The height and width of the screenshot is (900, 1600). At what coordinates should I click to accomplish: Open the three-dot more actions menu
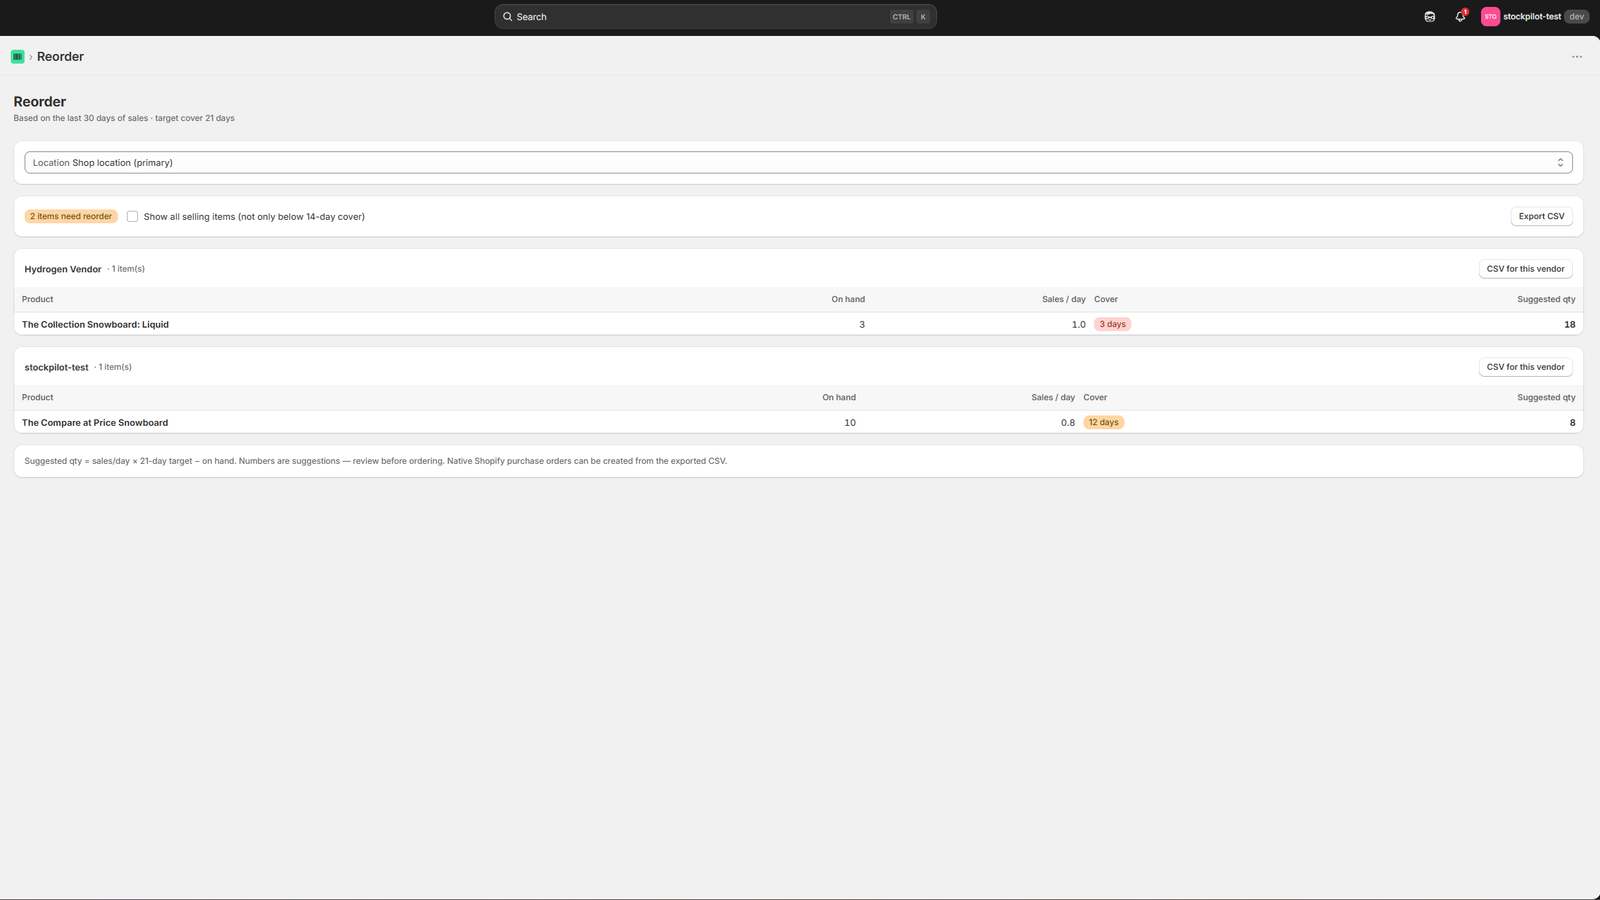click(x=1577, y=57)
